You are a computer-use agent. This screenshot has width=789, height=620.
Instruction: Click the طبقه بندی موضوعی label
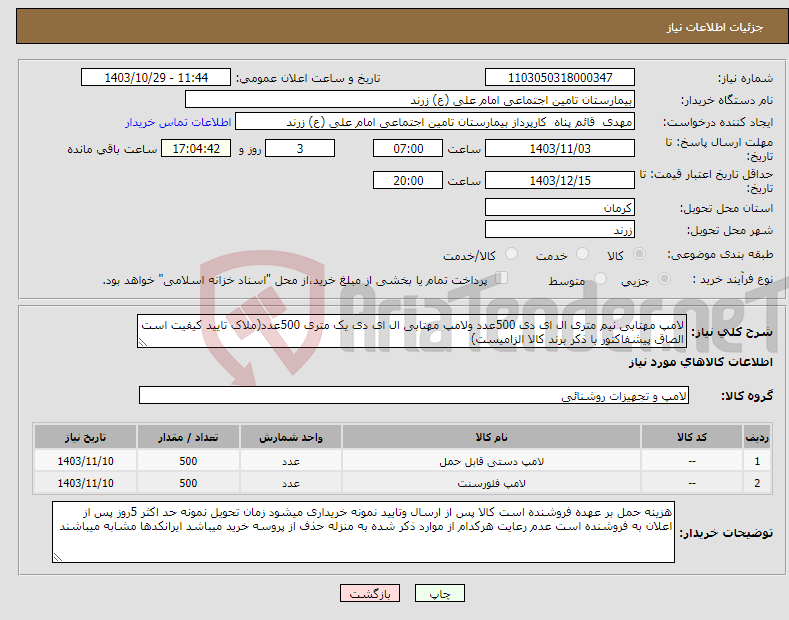(720, 255)
